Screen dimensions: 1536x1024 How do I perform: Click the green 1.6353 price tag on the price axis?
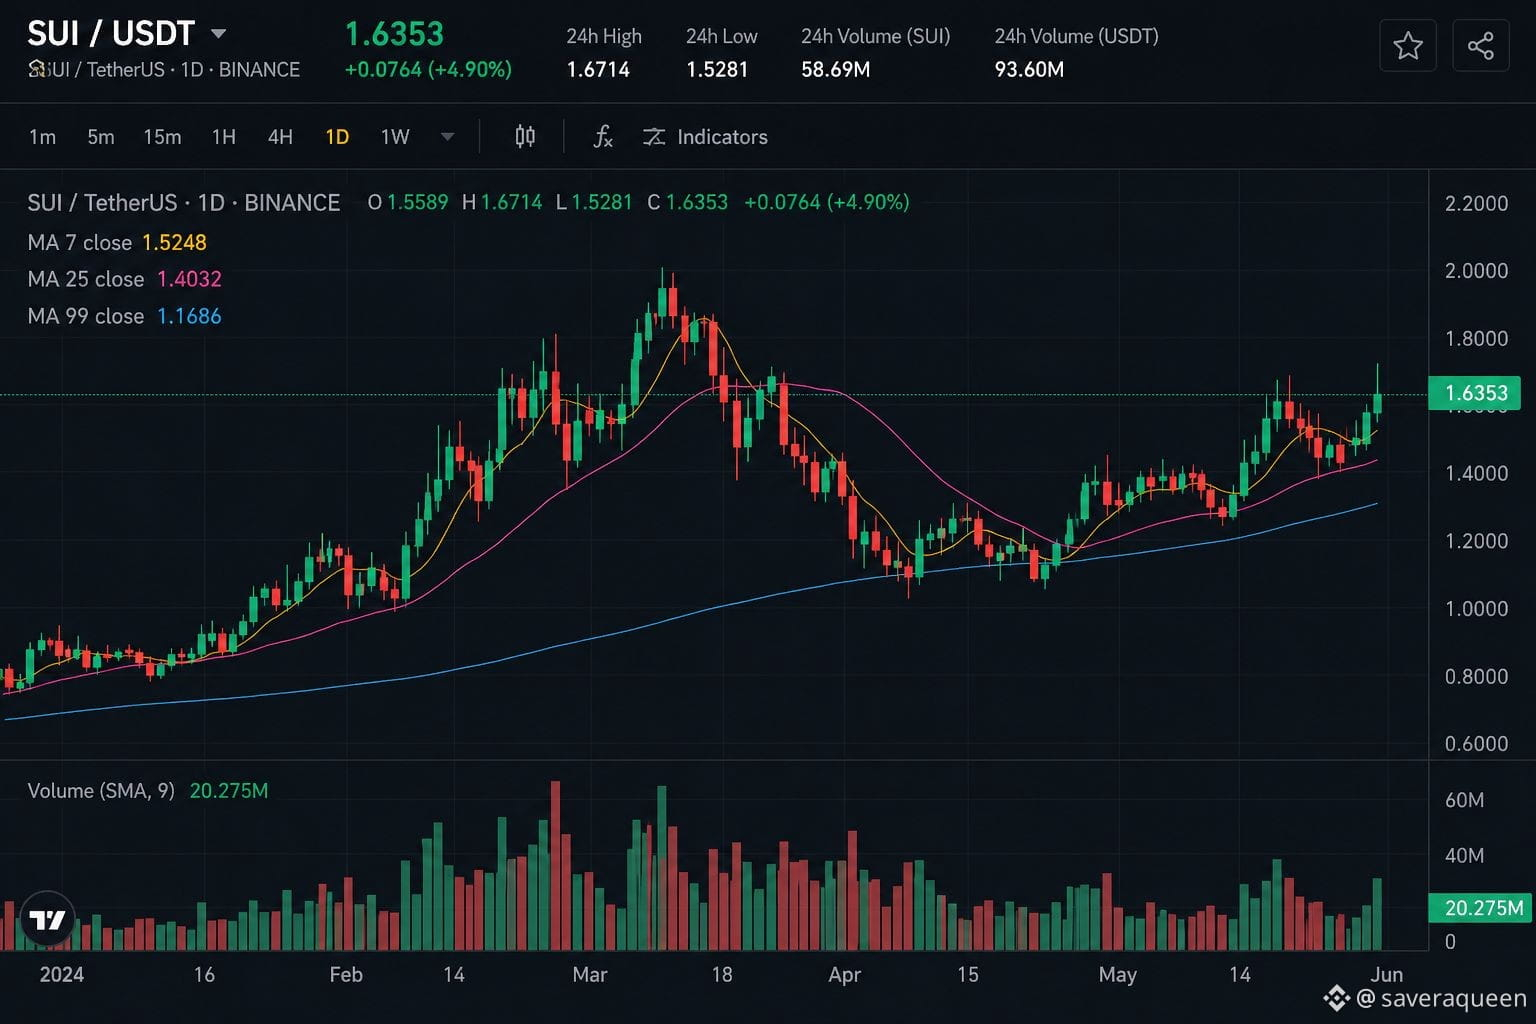pyautogui.click(x=1475, y=393)
